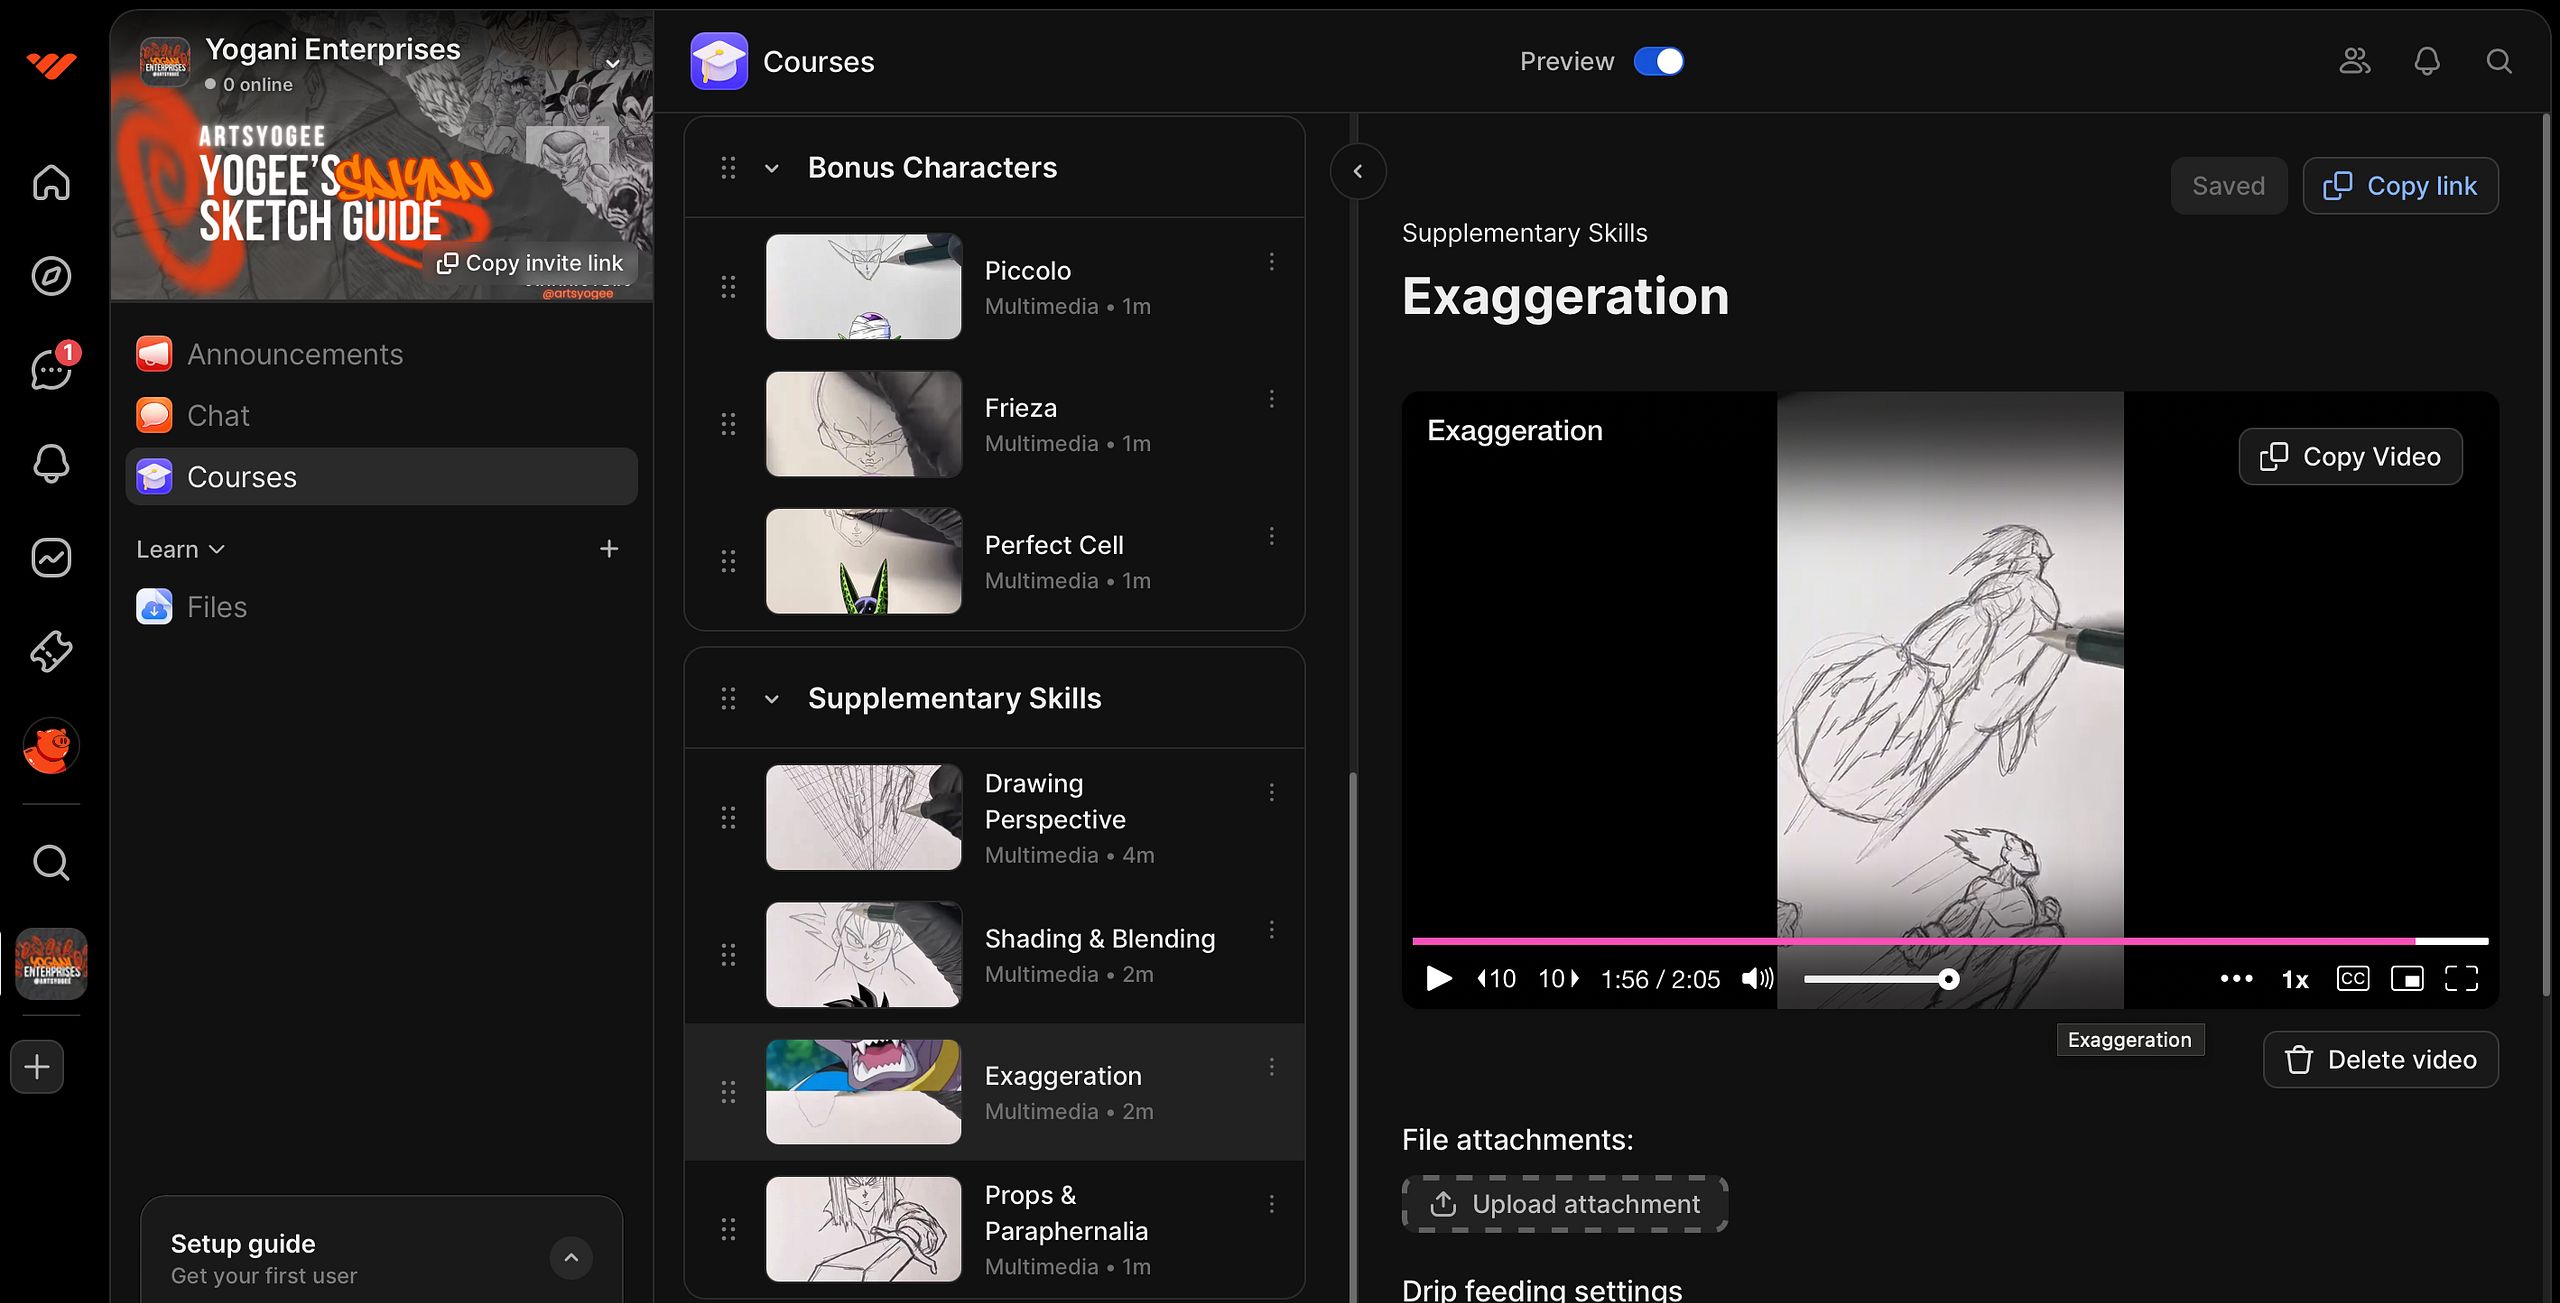This screenshot has height=1303, width=2560.
Task: Open the Drawing Perspective lesson thumbnail
Action: 864,817
